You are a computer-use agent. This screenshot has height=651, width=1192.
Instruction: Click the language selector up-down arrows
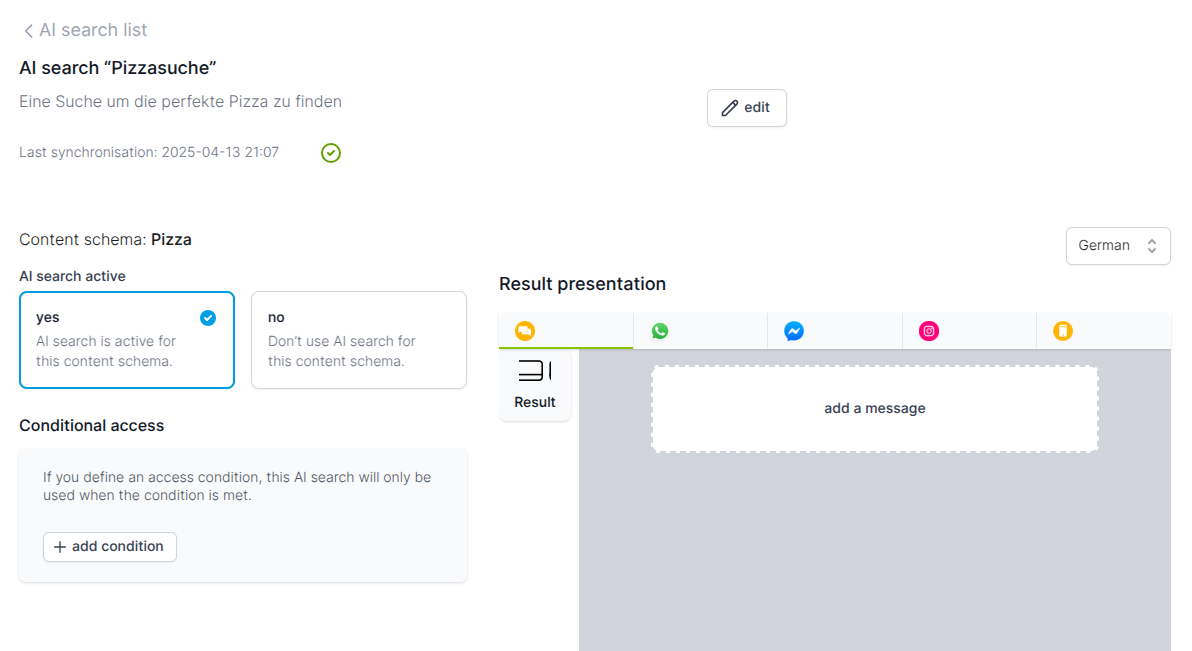click(x=1152, y=246)
